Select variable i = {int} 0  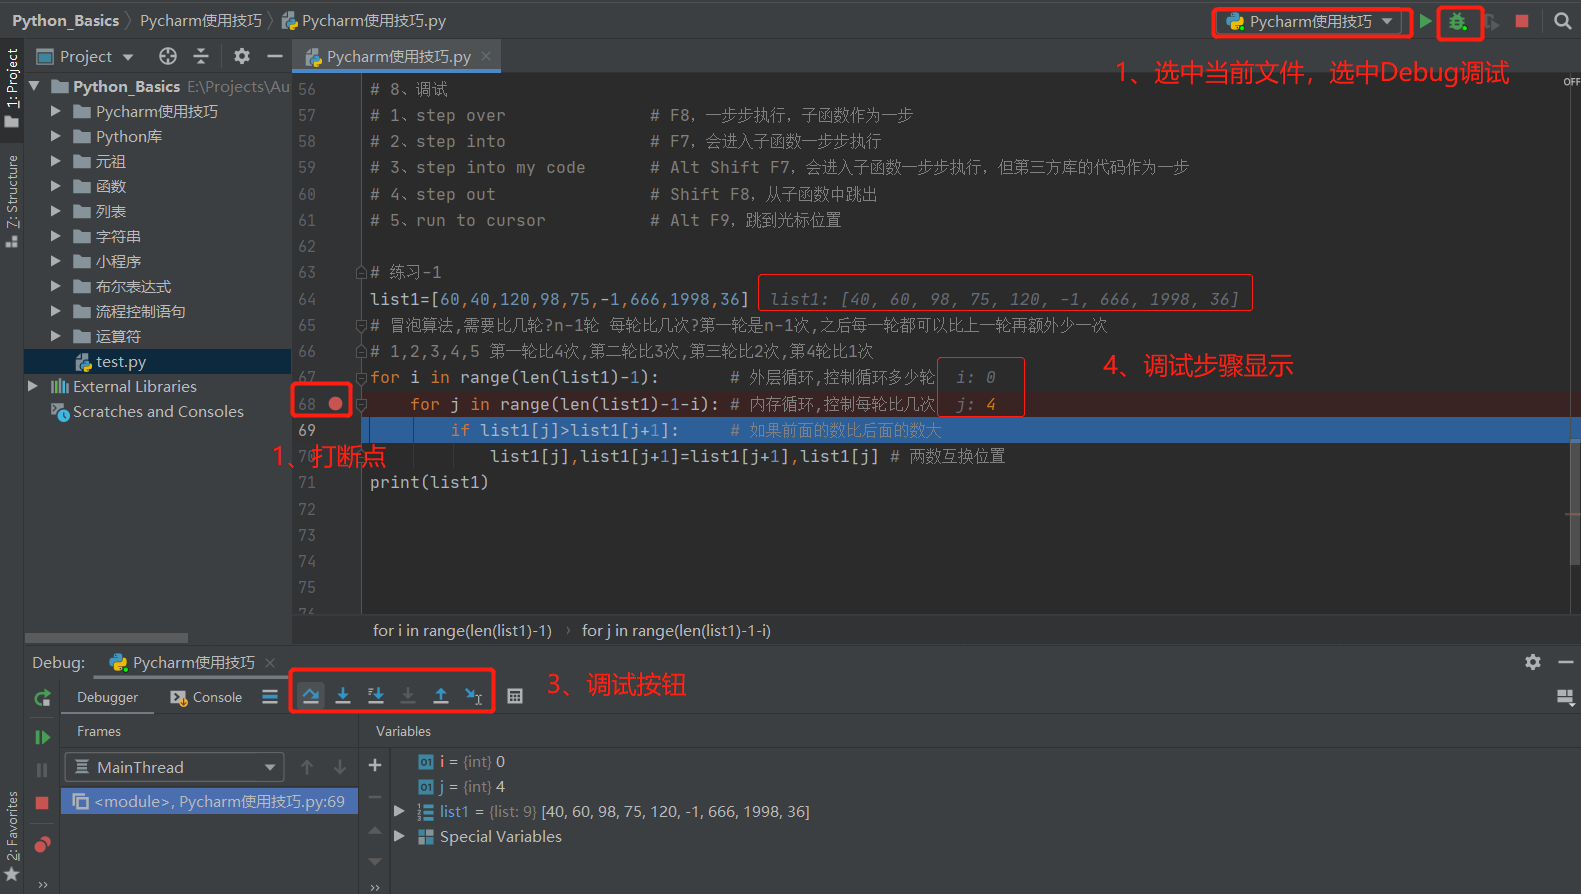click(x=462, y=761)
